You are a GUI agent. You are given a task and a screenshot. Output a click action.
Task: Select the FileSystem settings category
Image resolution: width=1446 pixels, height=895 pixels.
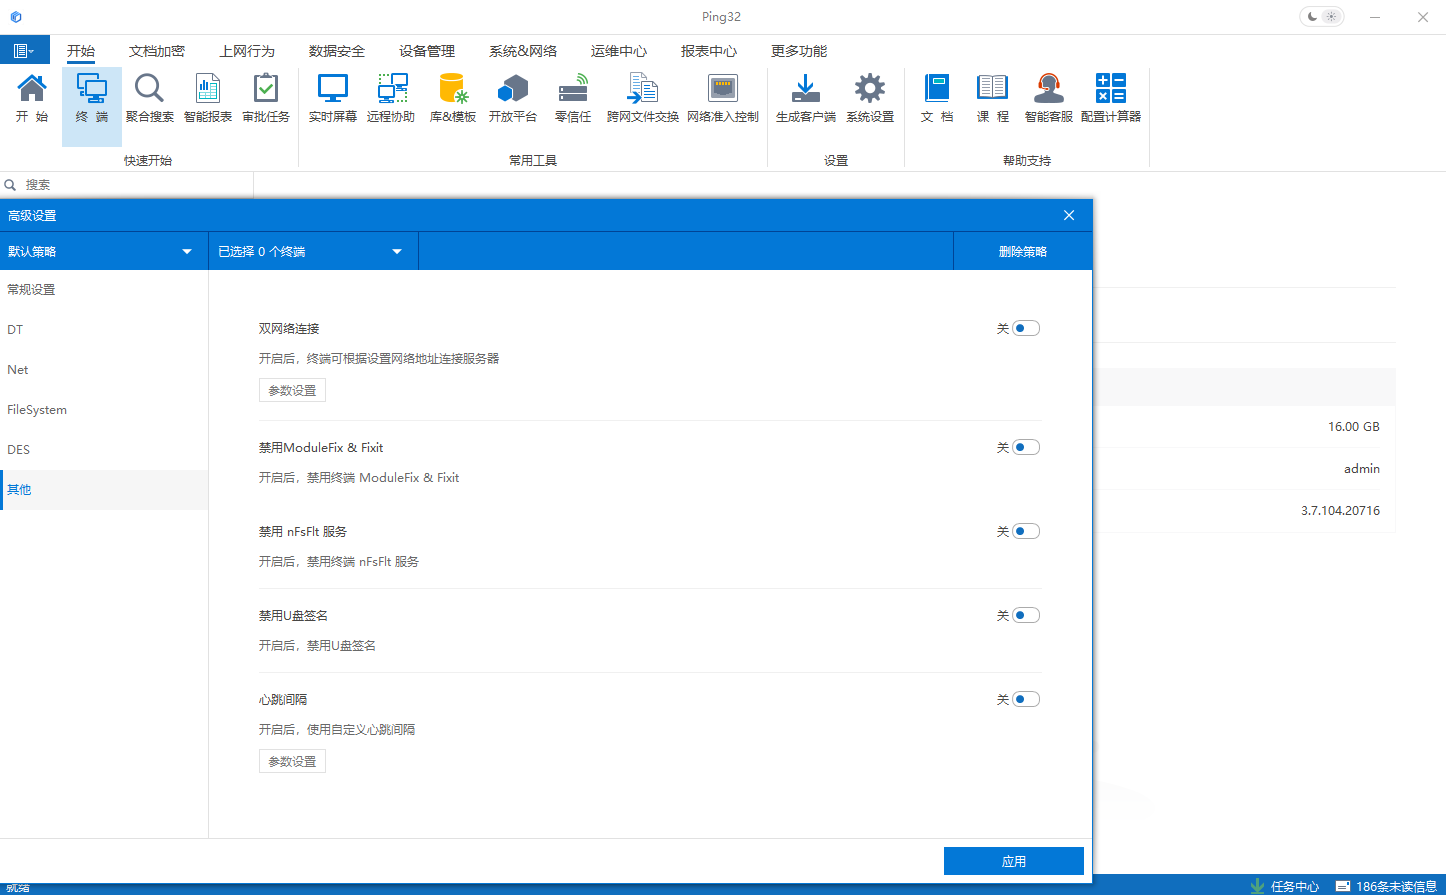point(37,410)
